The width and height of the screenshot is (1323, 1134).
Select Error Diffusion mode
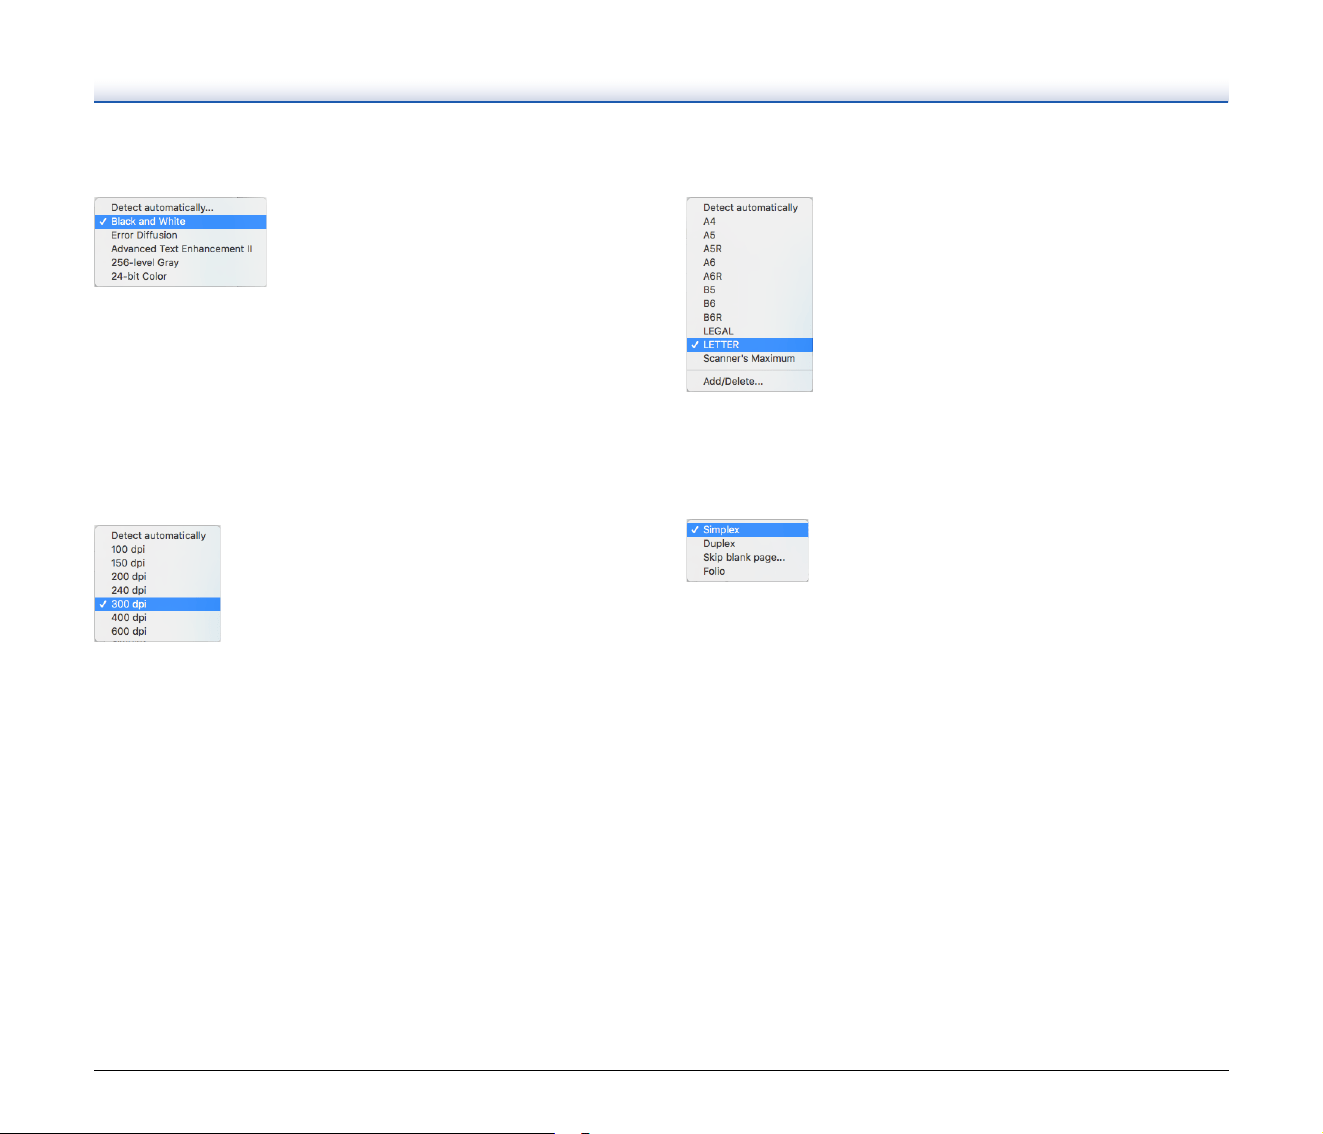[180, 235]
